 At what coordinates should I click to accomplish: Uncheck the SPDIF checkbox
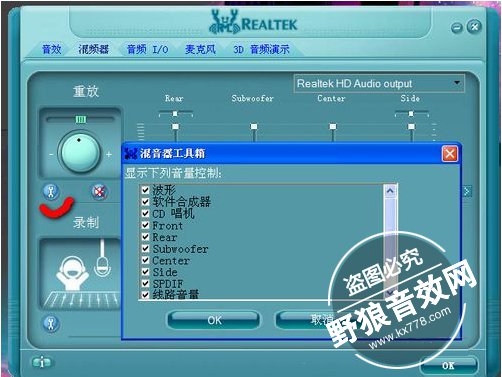click(x=145, y=283)
